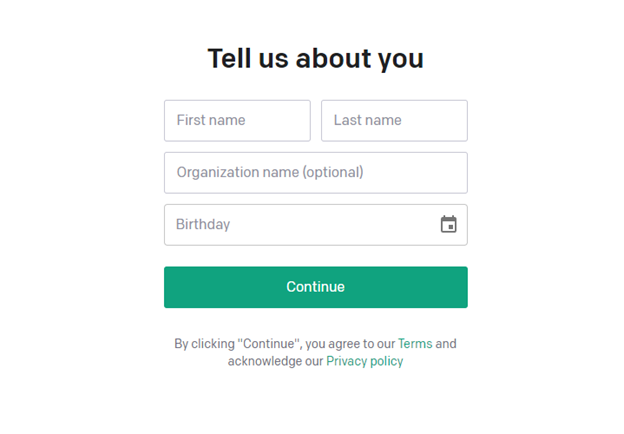Image resolution: width=624 pixels, height=434 pixels.
Task: Select the Organization name (optional) field
Action: click(315, 173)
